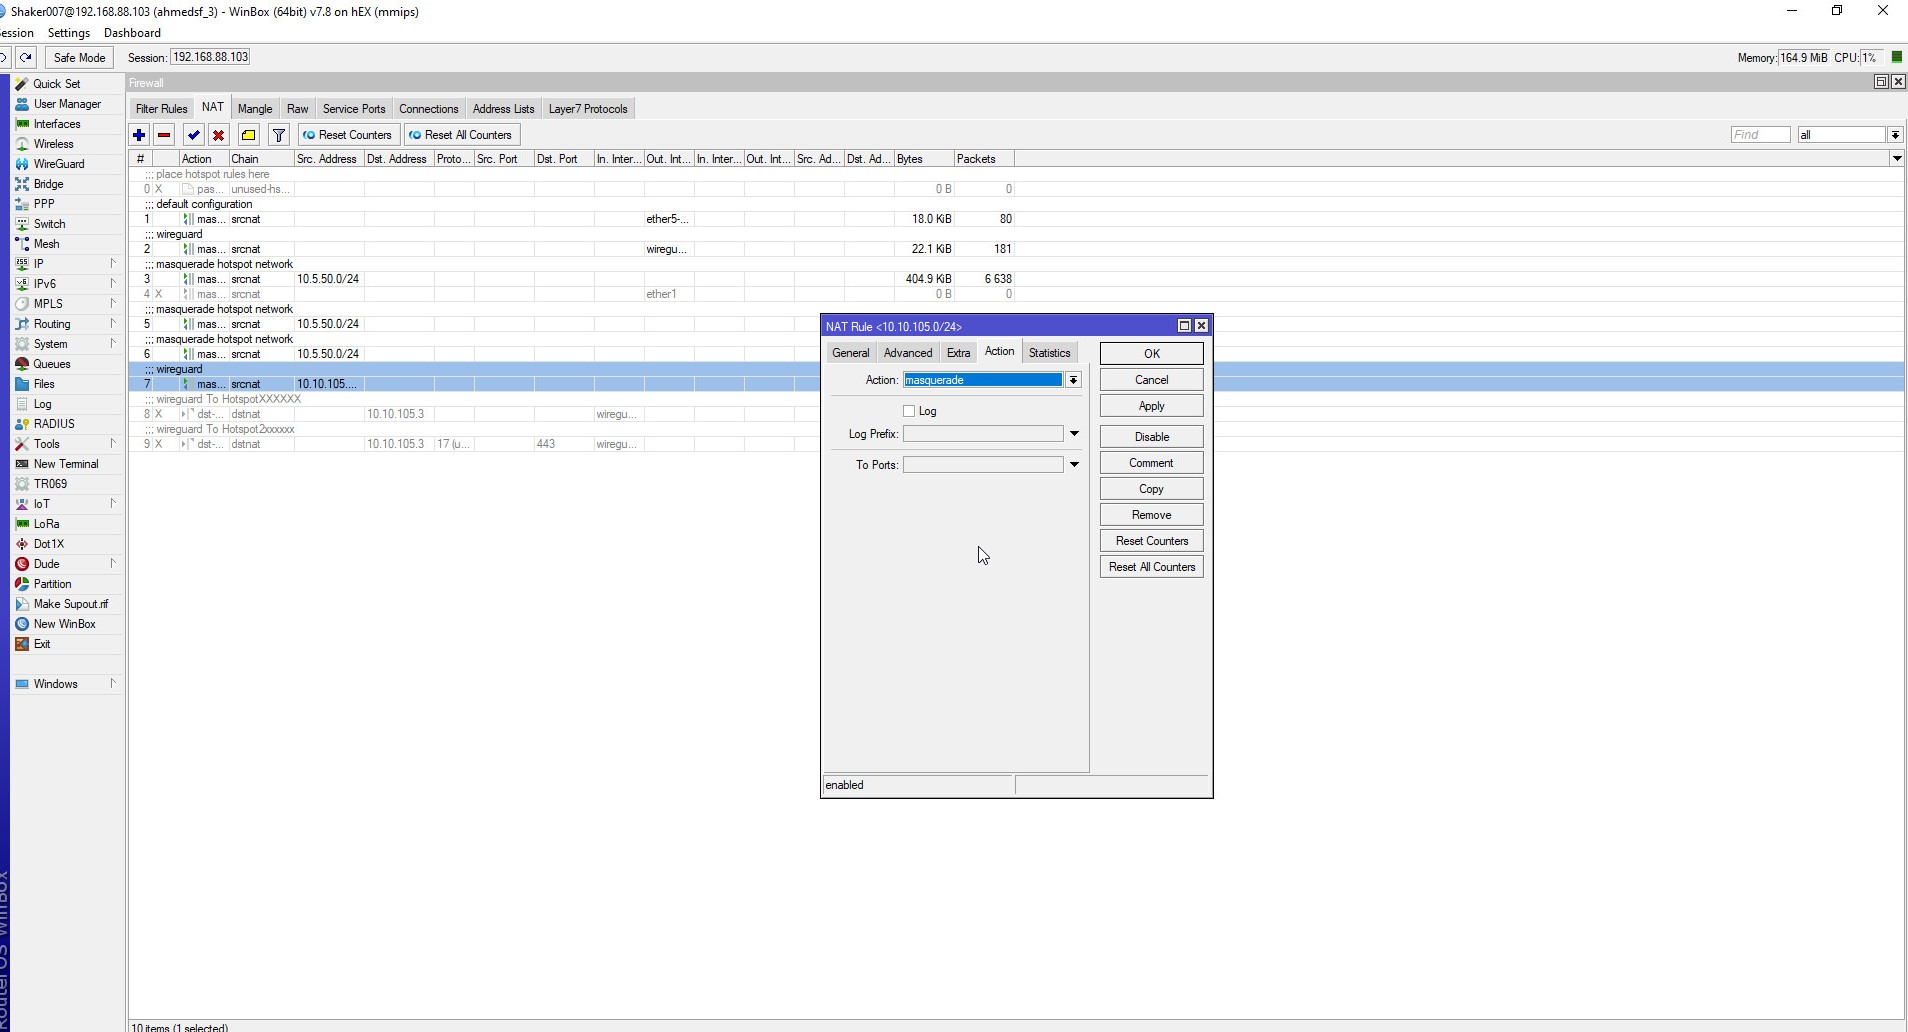Viewport: 1908px width, 1032px height.
Task: Open WireGuard in the sidebar
Action: click(59, 164)
